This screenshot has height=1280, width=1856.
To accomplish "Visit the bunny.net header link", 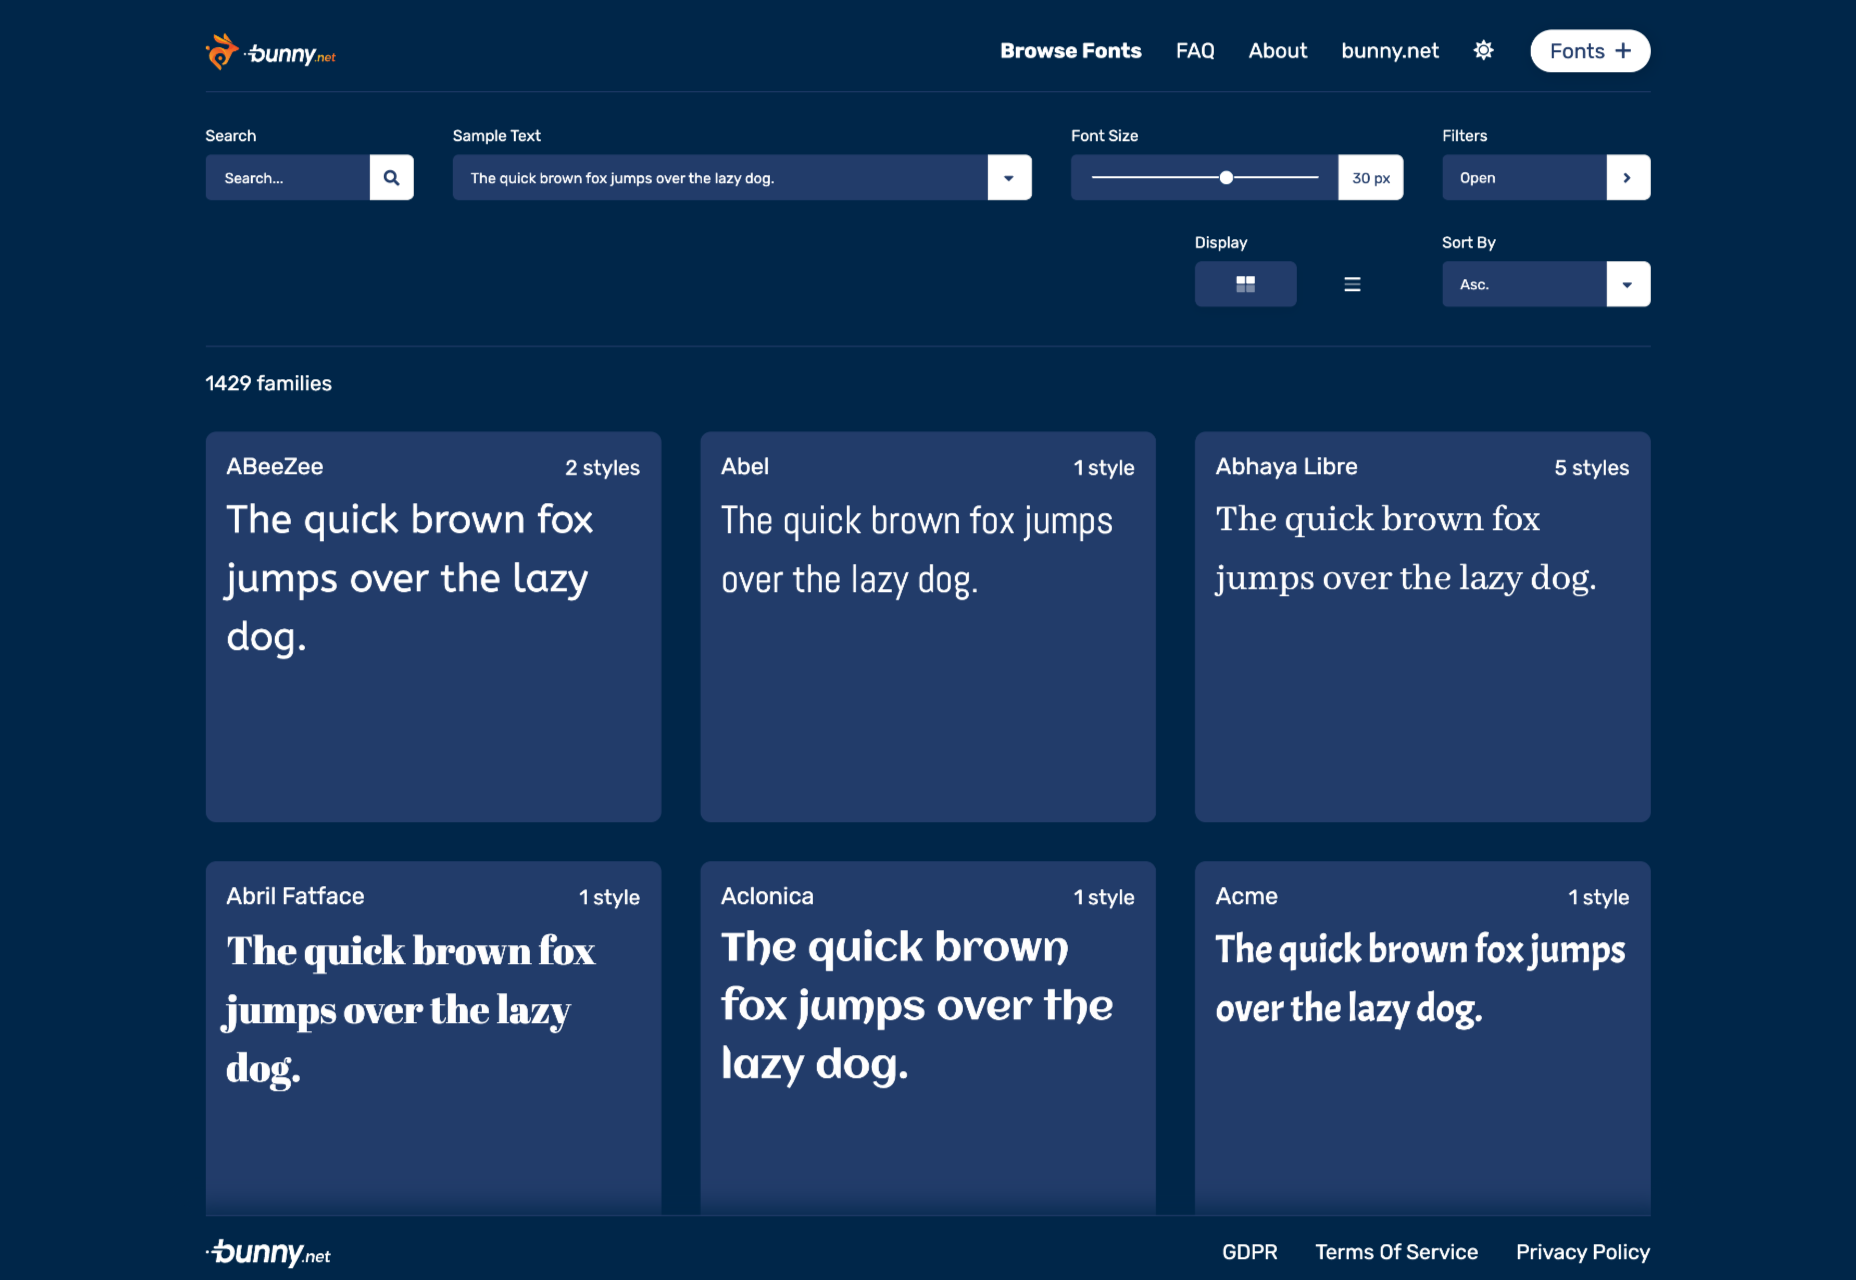I will click(1389, 51).
